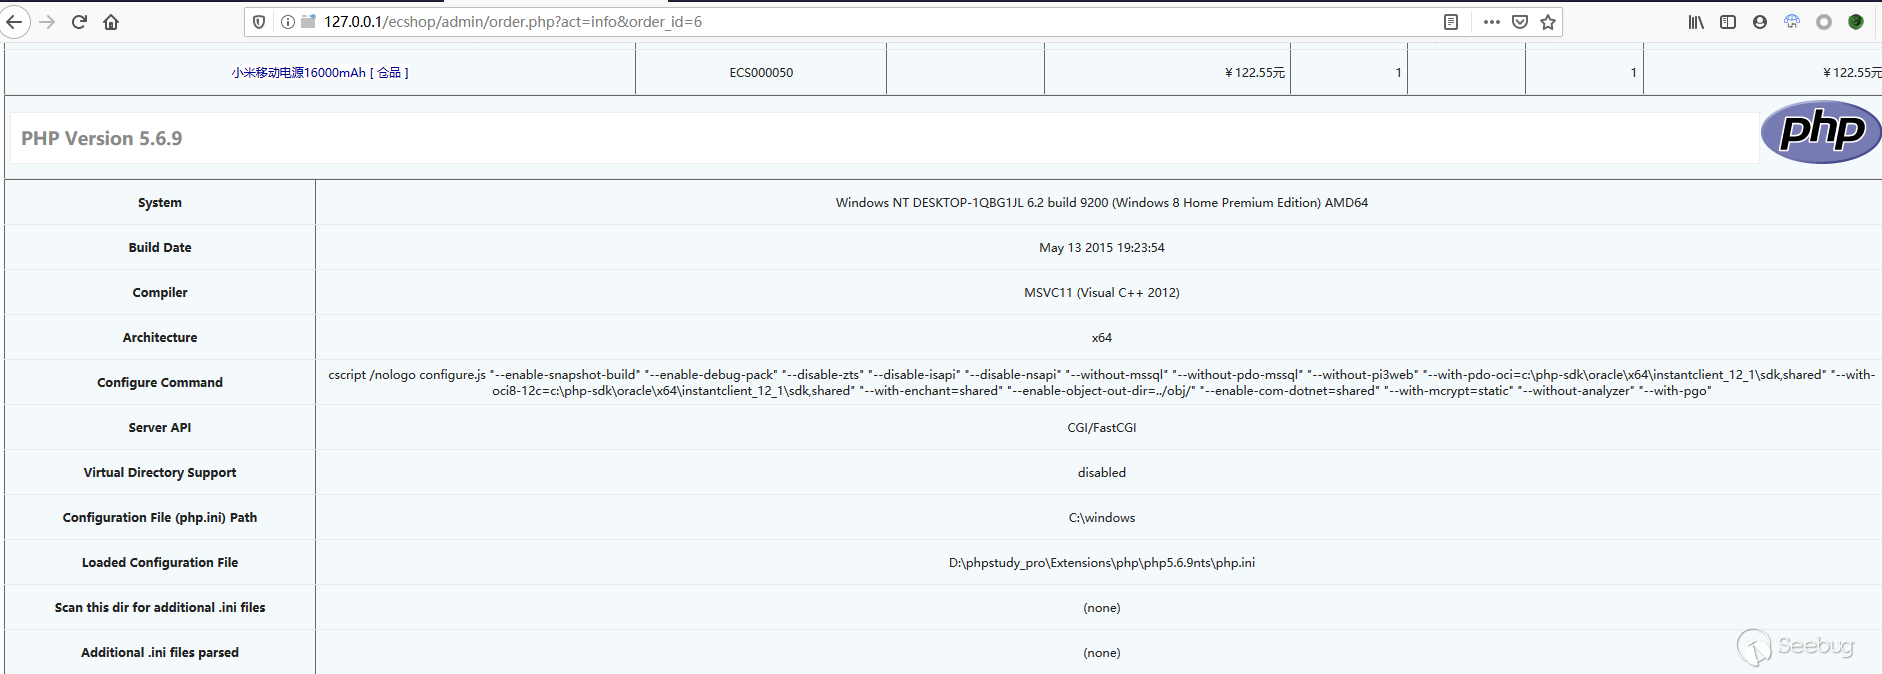
Task: Bookmark this page with the star
Action: 1548,22
